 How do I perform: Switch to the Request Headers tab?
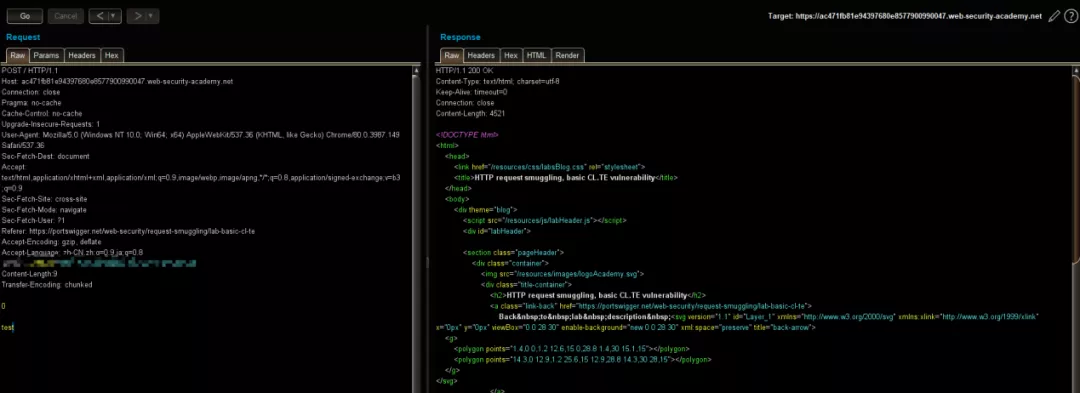tap(82, 55)
